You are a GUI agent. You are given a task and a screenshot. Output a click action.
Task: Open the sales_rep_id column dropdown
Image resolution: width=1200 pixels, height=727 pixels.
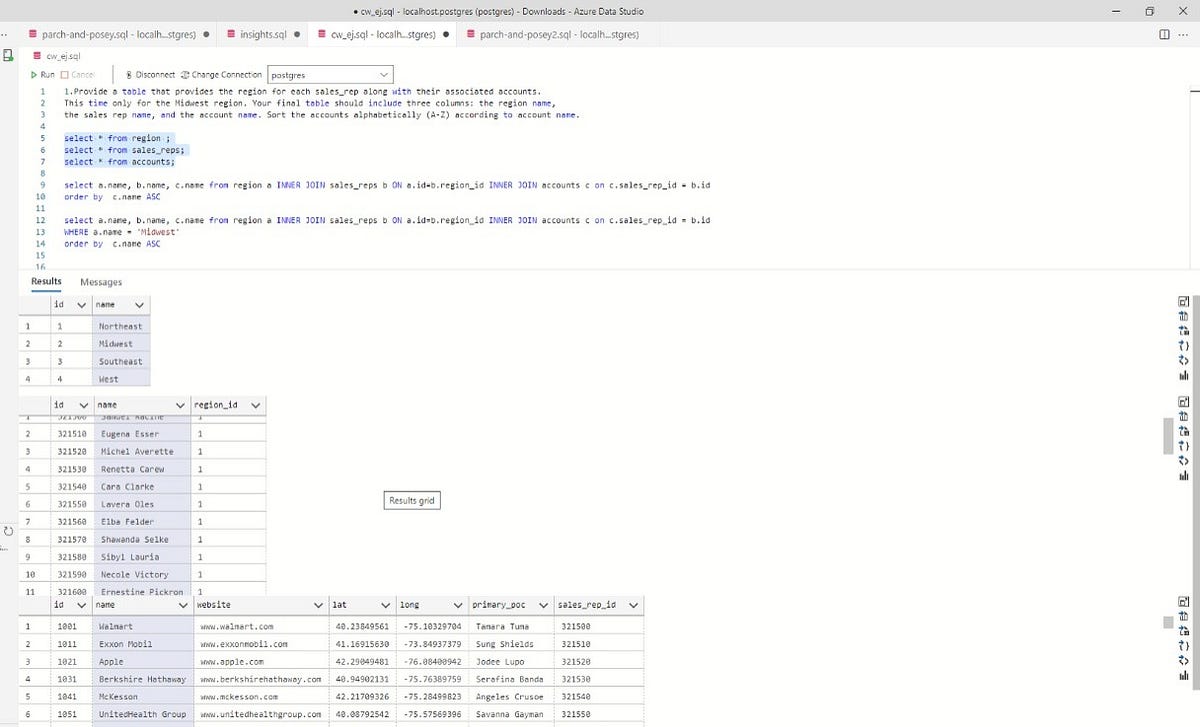[632, 605]
